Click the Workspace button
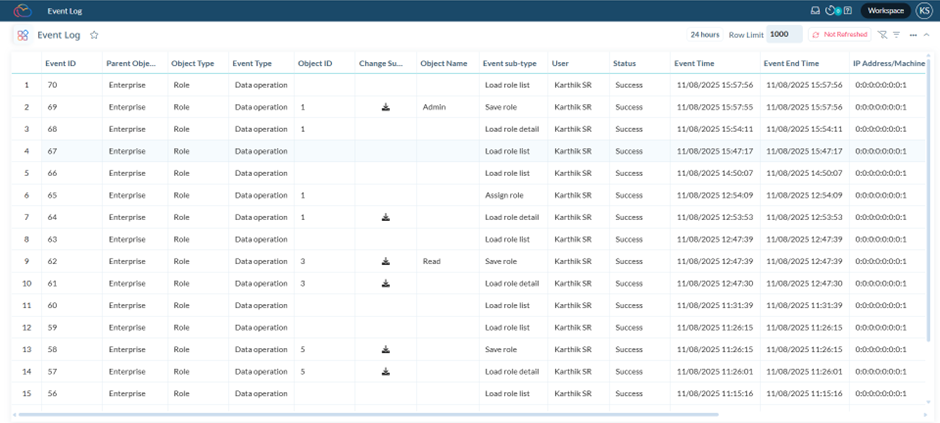This screenshot has height=423, width=940. click(x=885, y=11)
